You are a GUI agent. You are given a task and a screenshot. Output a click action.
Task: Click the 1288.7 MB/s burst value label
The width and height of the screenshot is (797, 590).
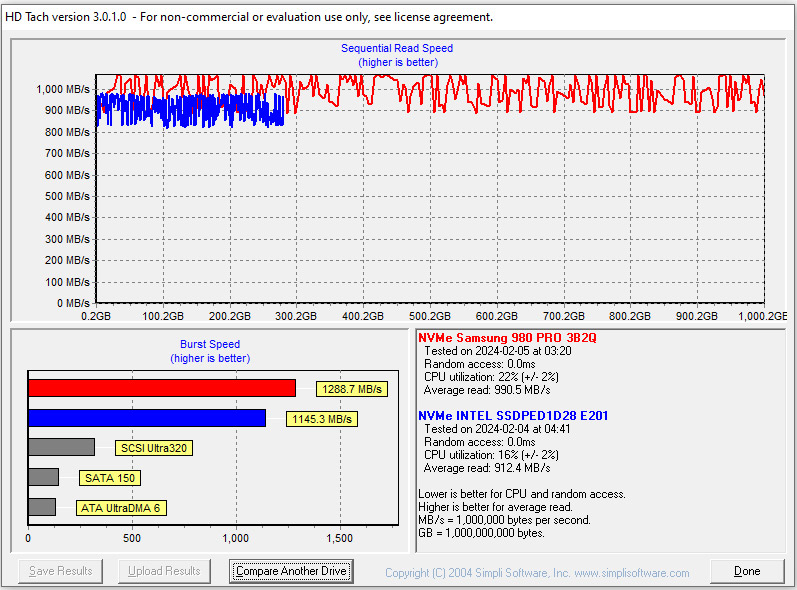[x=352, y=389]
